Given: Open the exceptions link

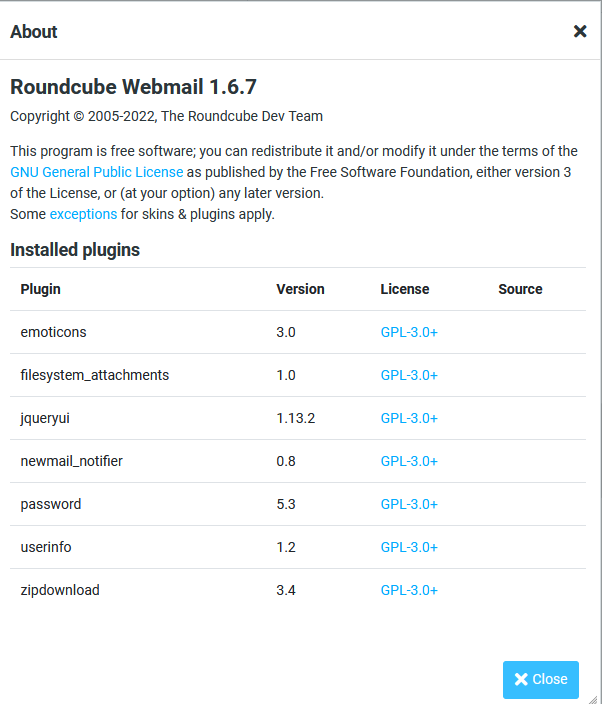Looking at the screenshot, I should click(x=83, y=214).
